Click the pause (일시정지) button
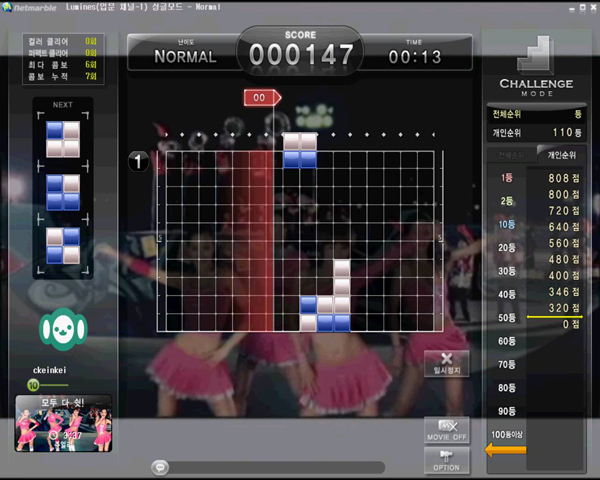Image resolution: width=600 pixels, height=480 pixels. point(446,362)
